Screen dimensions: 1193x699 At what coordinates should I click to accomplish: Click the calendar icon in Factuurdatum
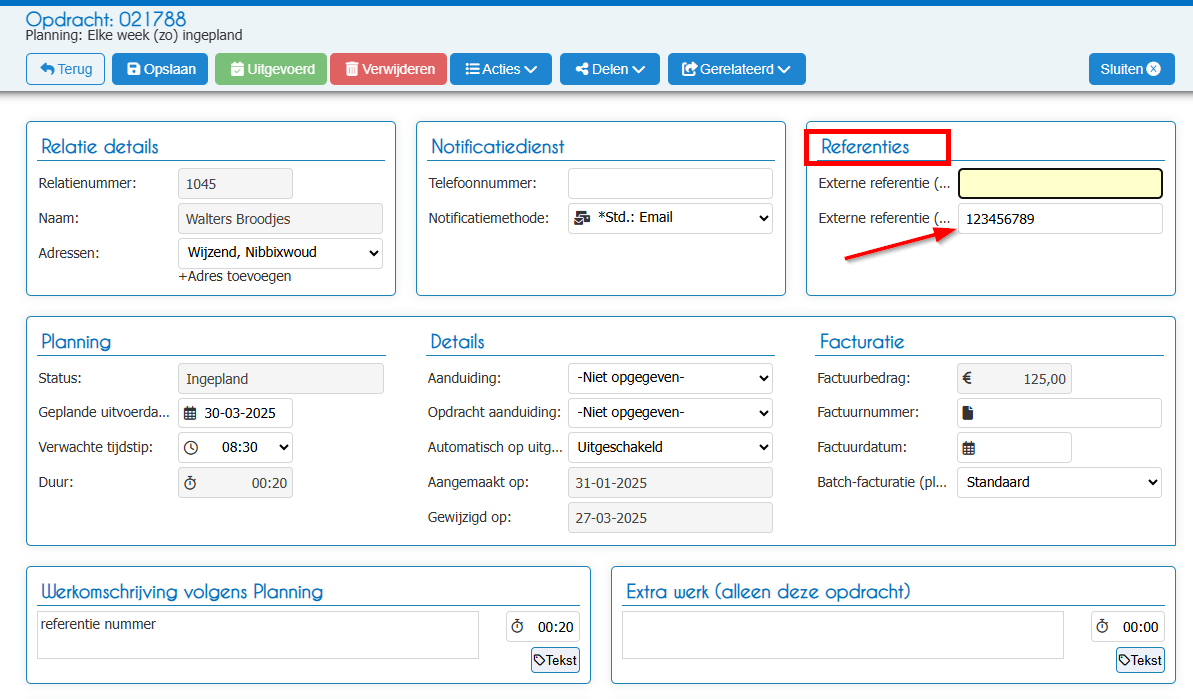tap(969, 448)
